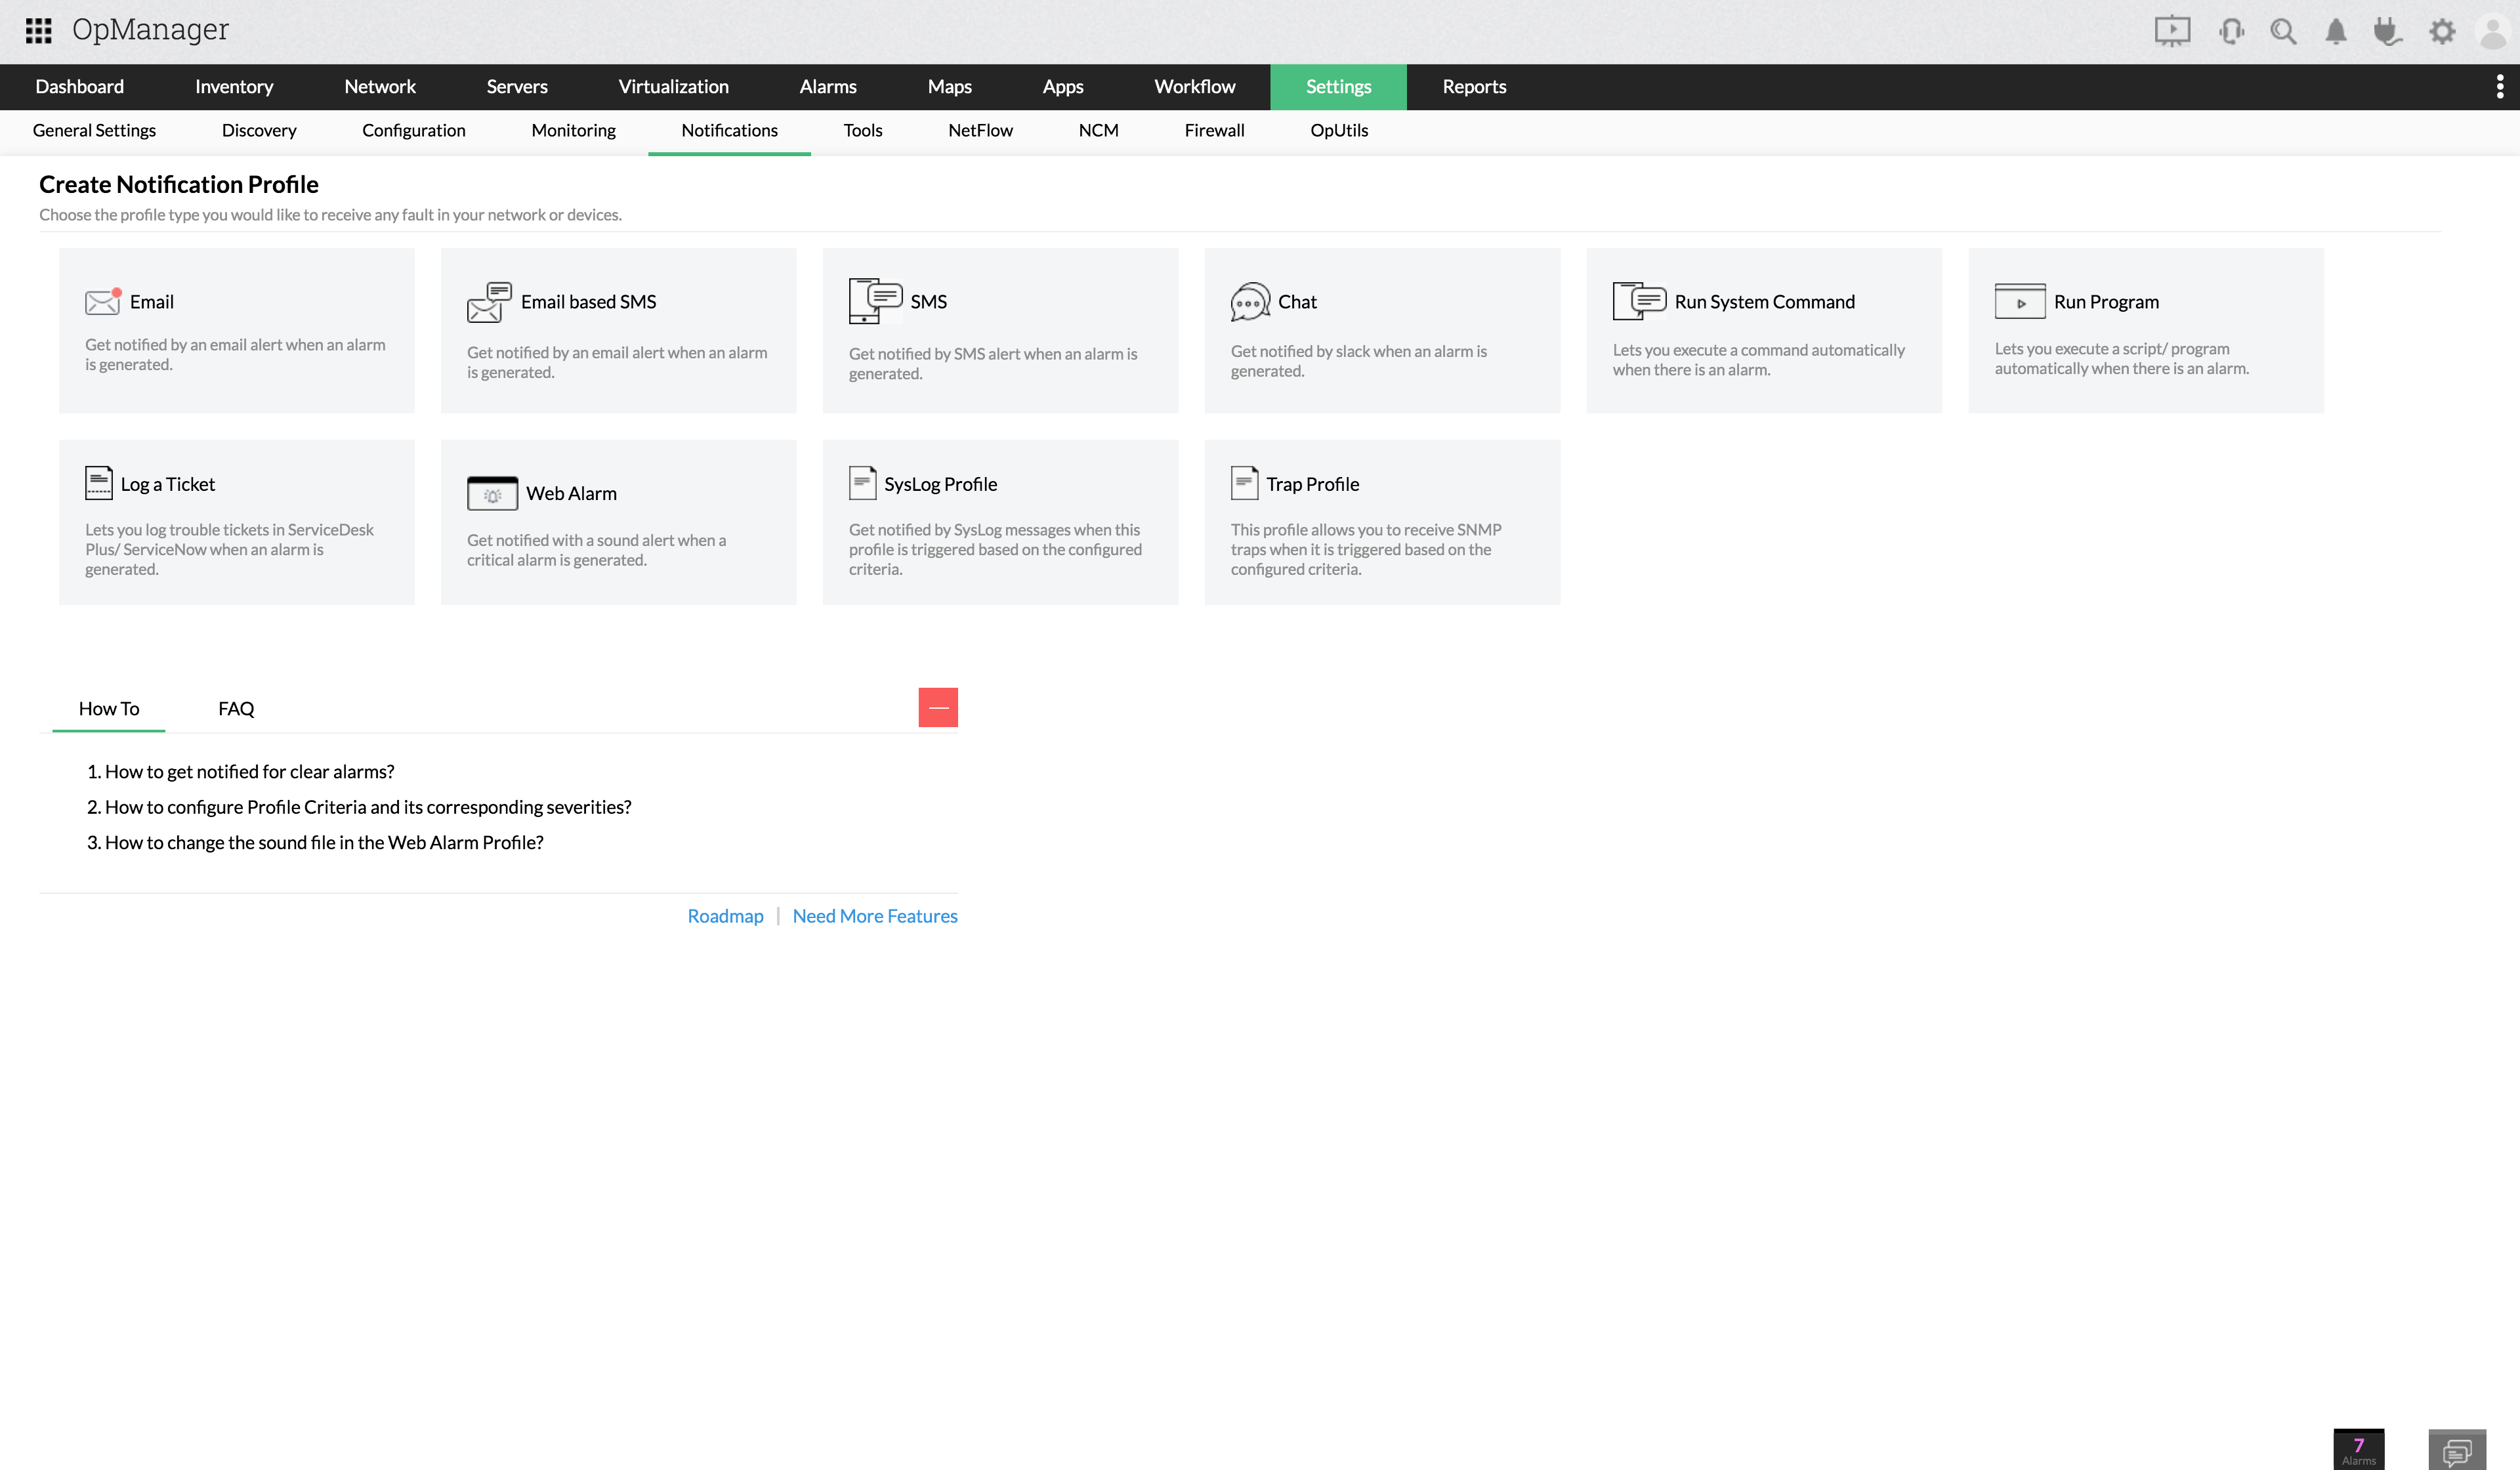Click the search icon in the top bar
The image size is (2520, 1470).
2284,30
